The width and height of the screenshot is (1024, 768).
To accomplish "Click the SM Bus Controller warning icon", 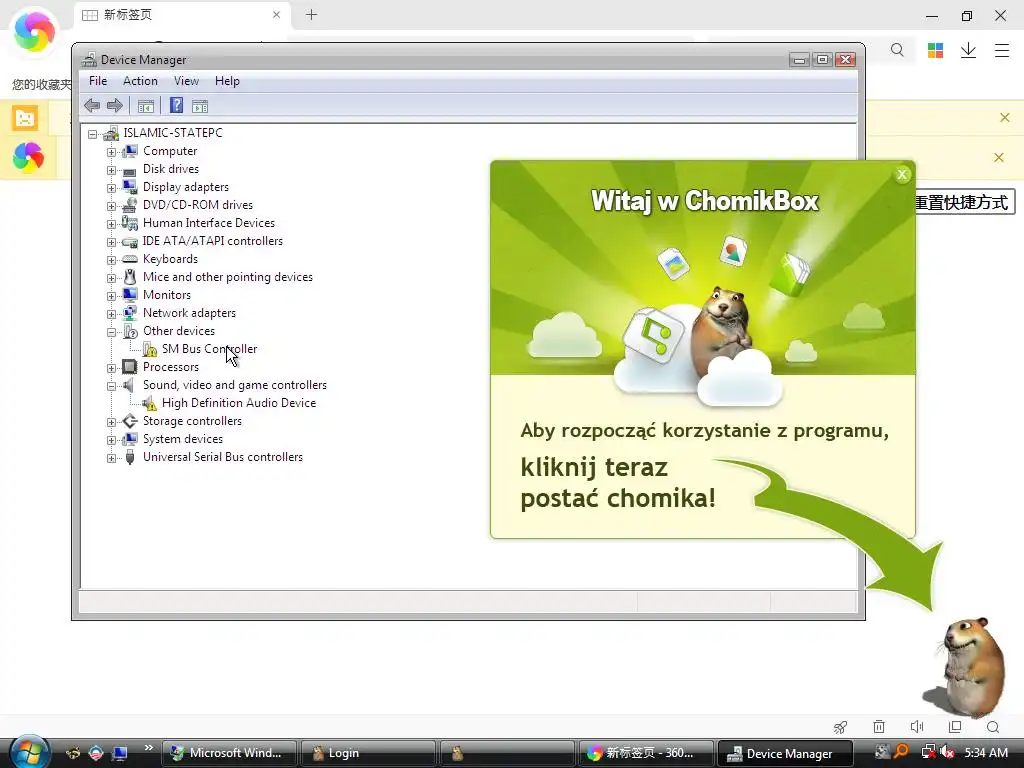I will [150, 349].
